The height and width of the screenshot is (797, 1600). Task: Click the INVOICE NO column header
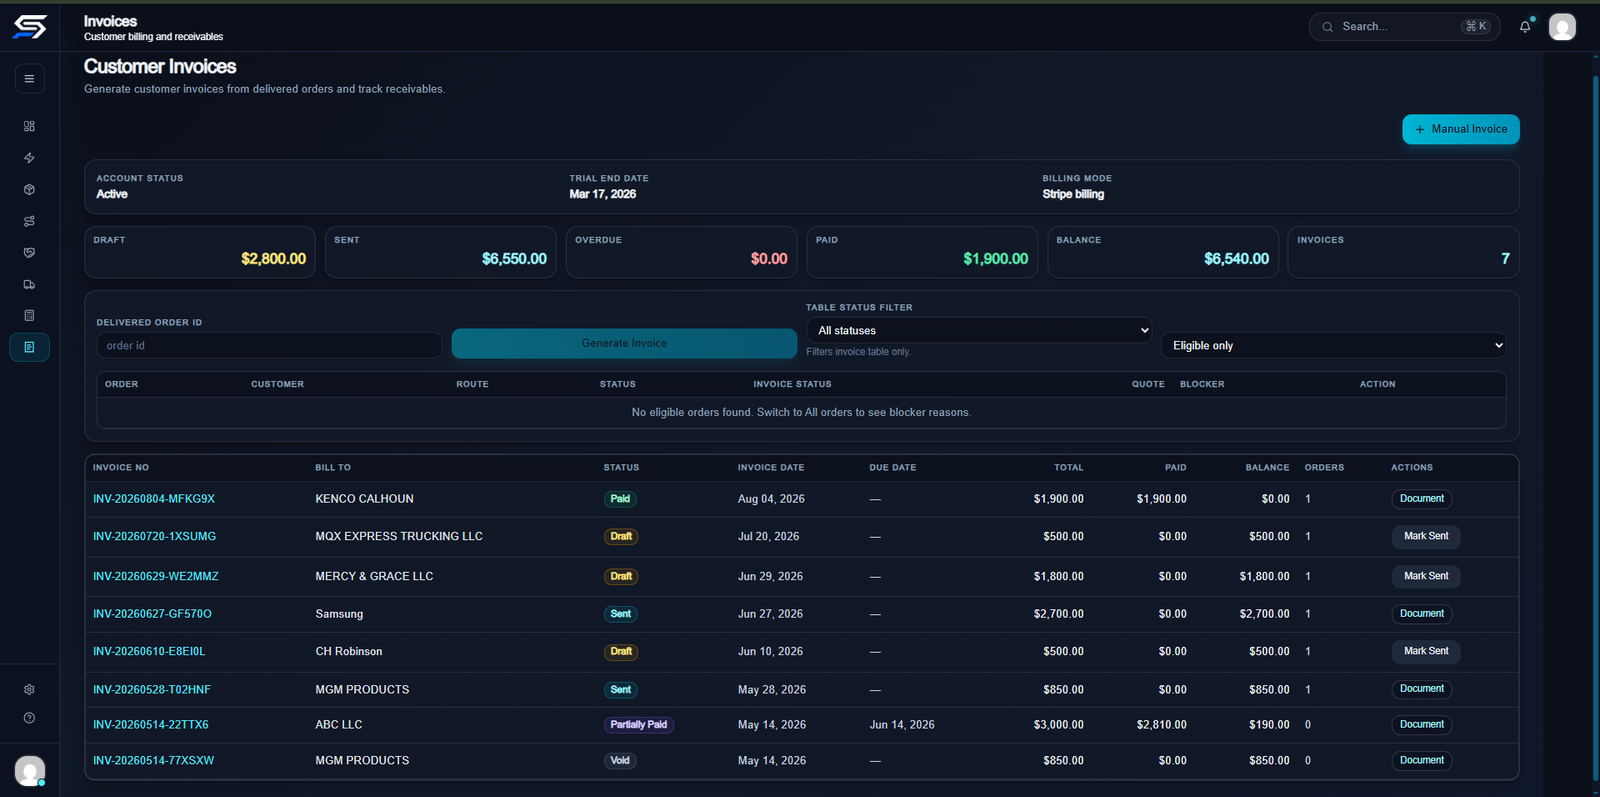point(121,468)
